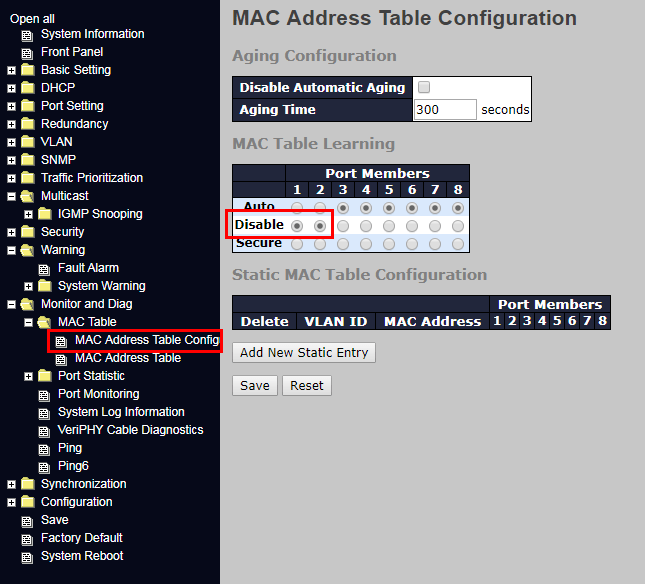Expand the Synchronization tree node
Image resolution: width=645 pixels, height=584 pixels.
pos(12,484)
